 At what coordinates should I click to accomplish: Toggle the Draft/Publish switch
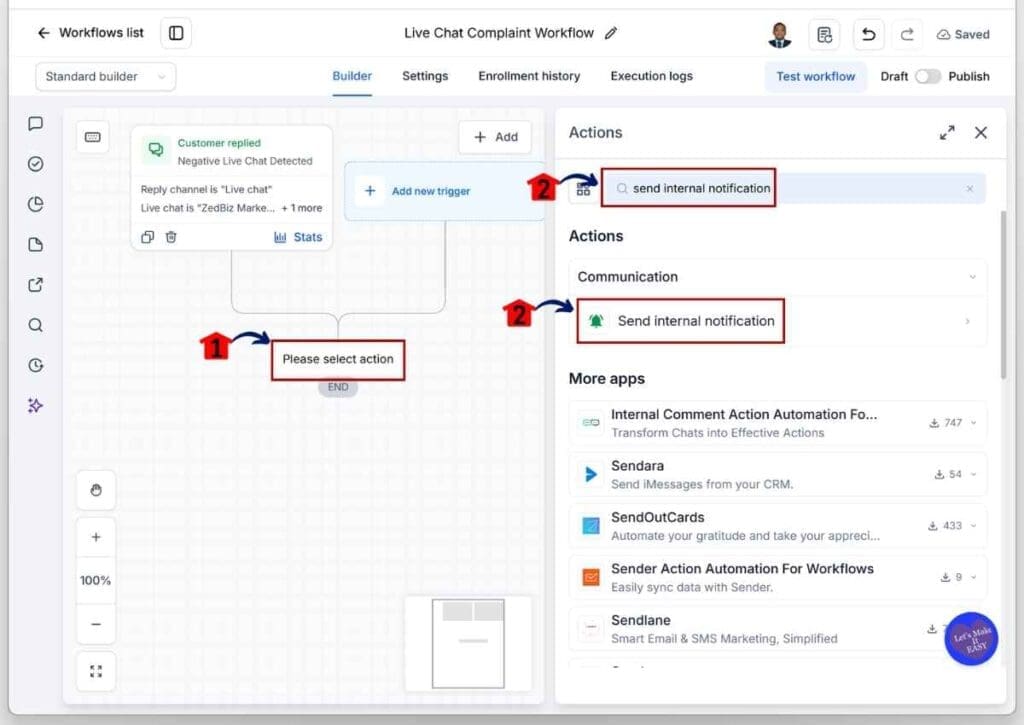[x=927, y=76]
